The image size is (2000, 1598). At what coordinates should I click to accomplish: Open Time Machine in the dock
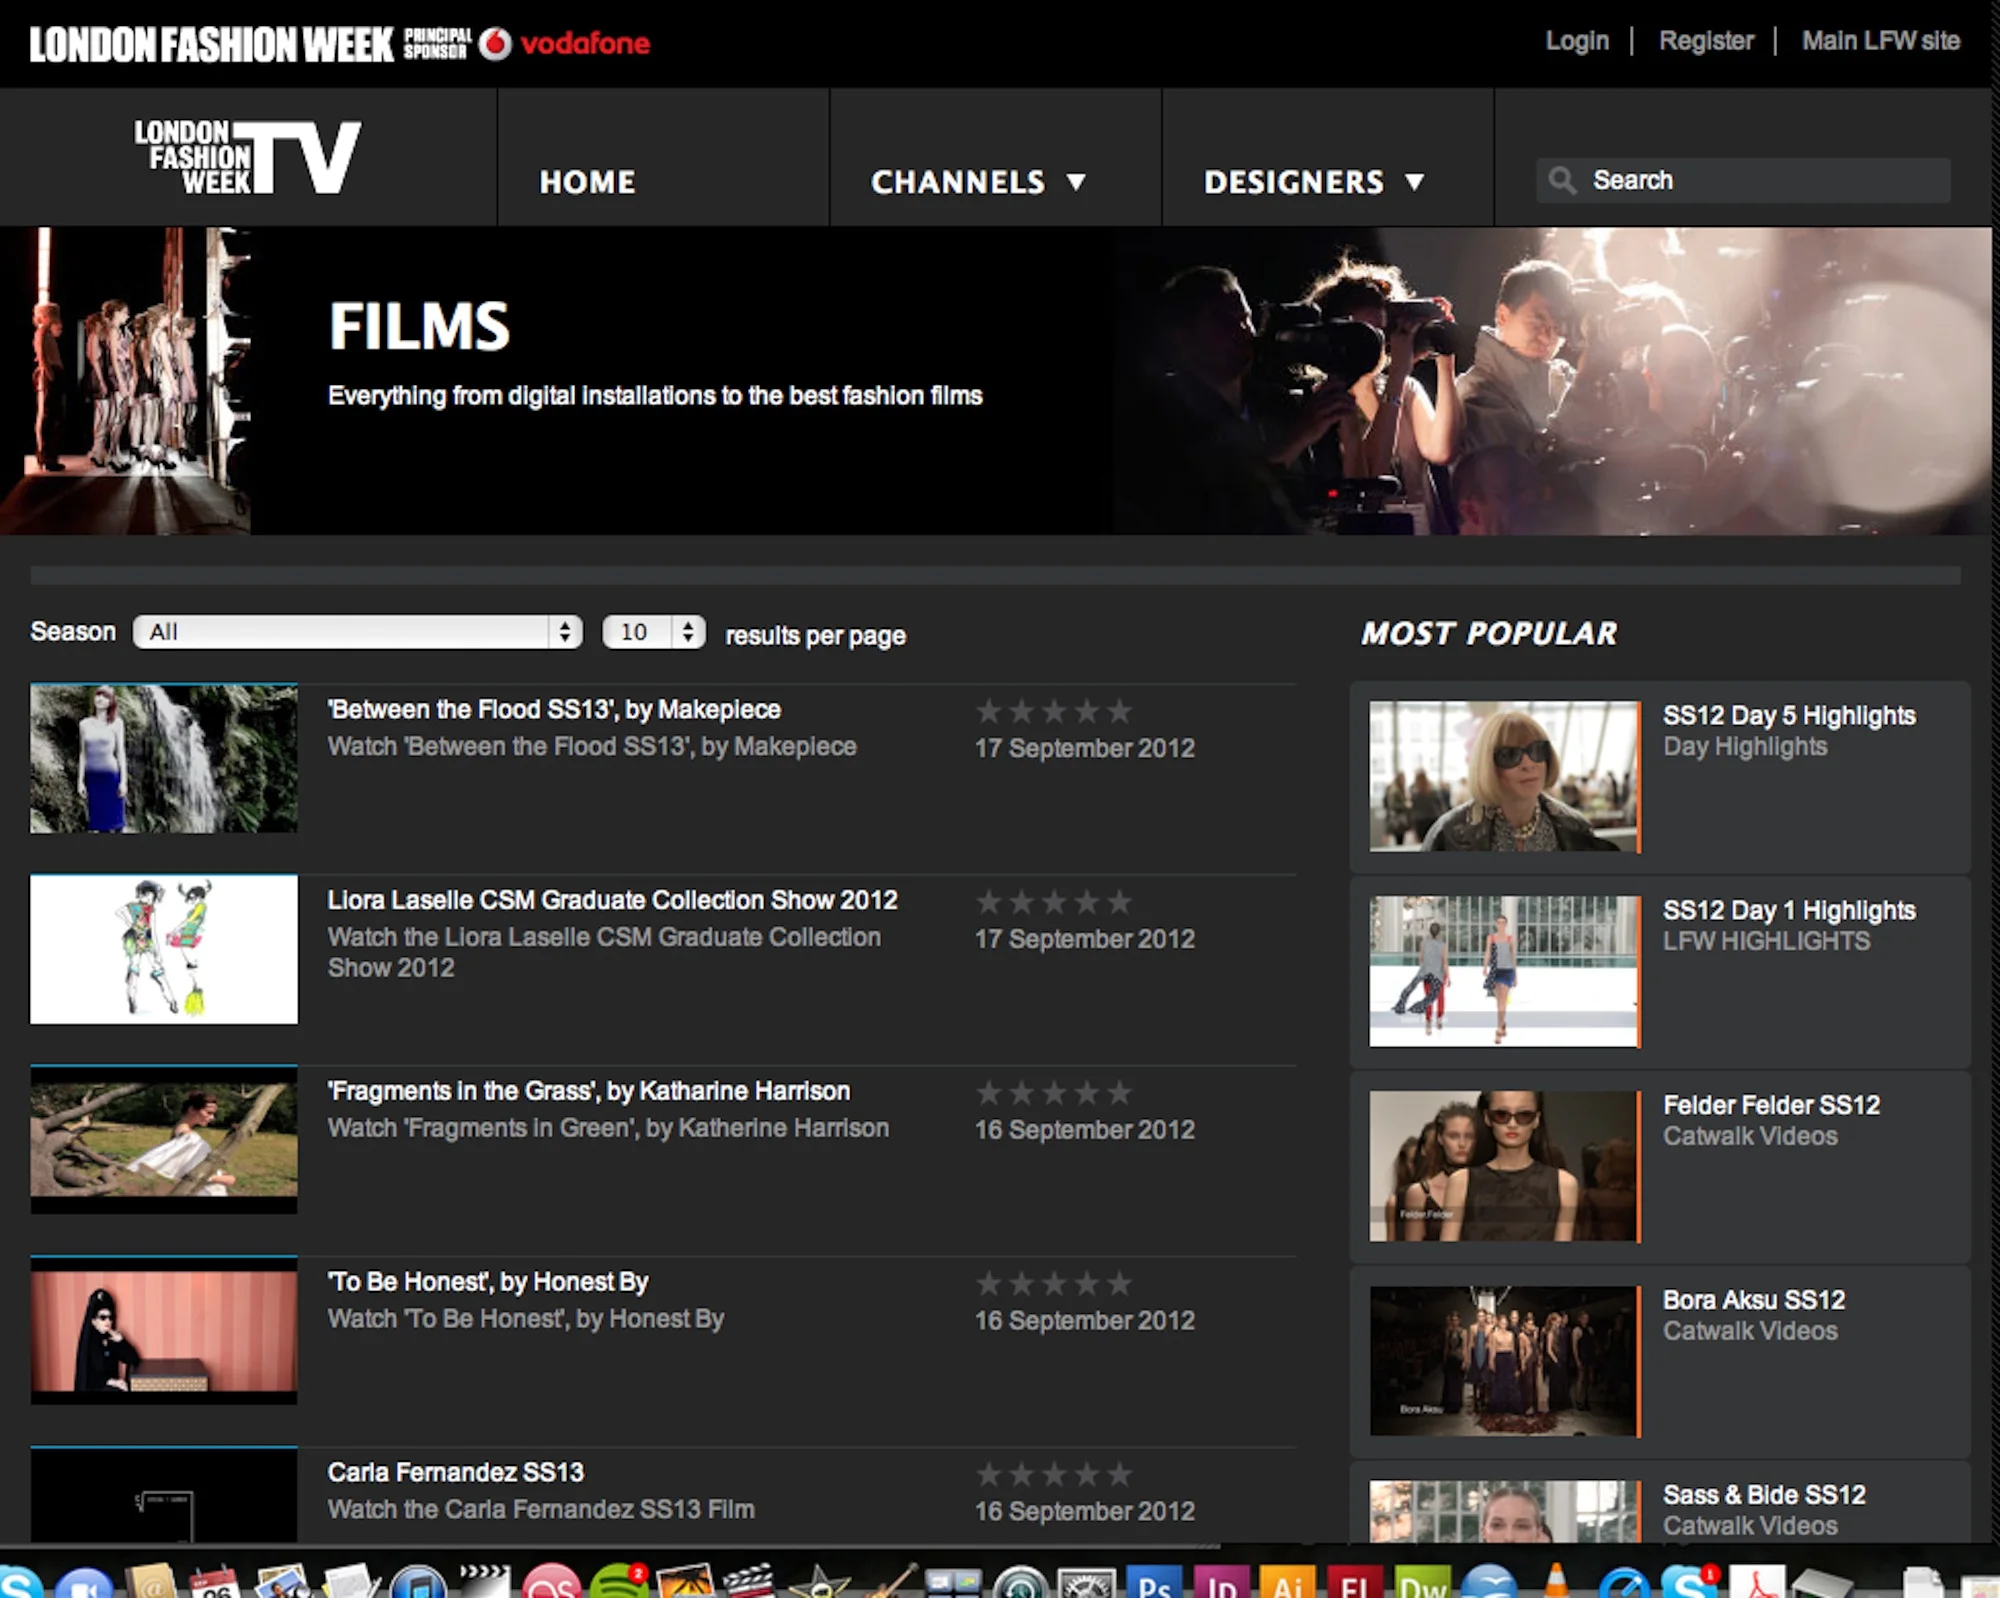[1020, 1582]
